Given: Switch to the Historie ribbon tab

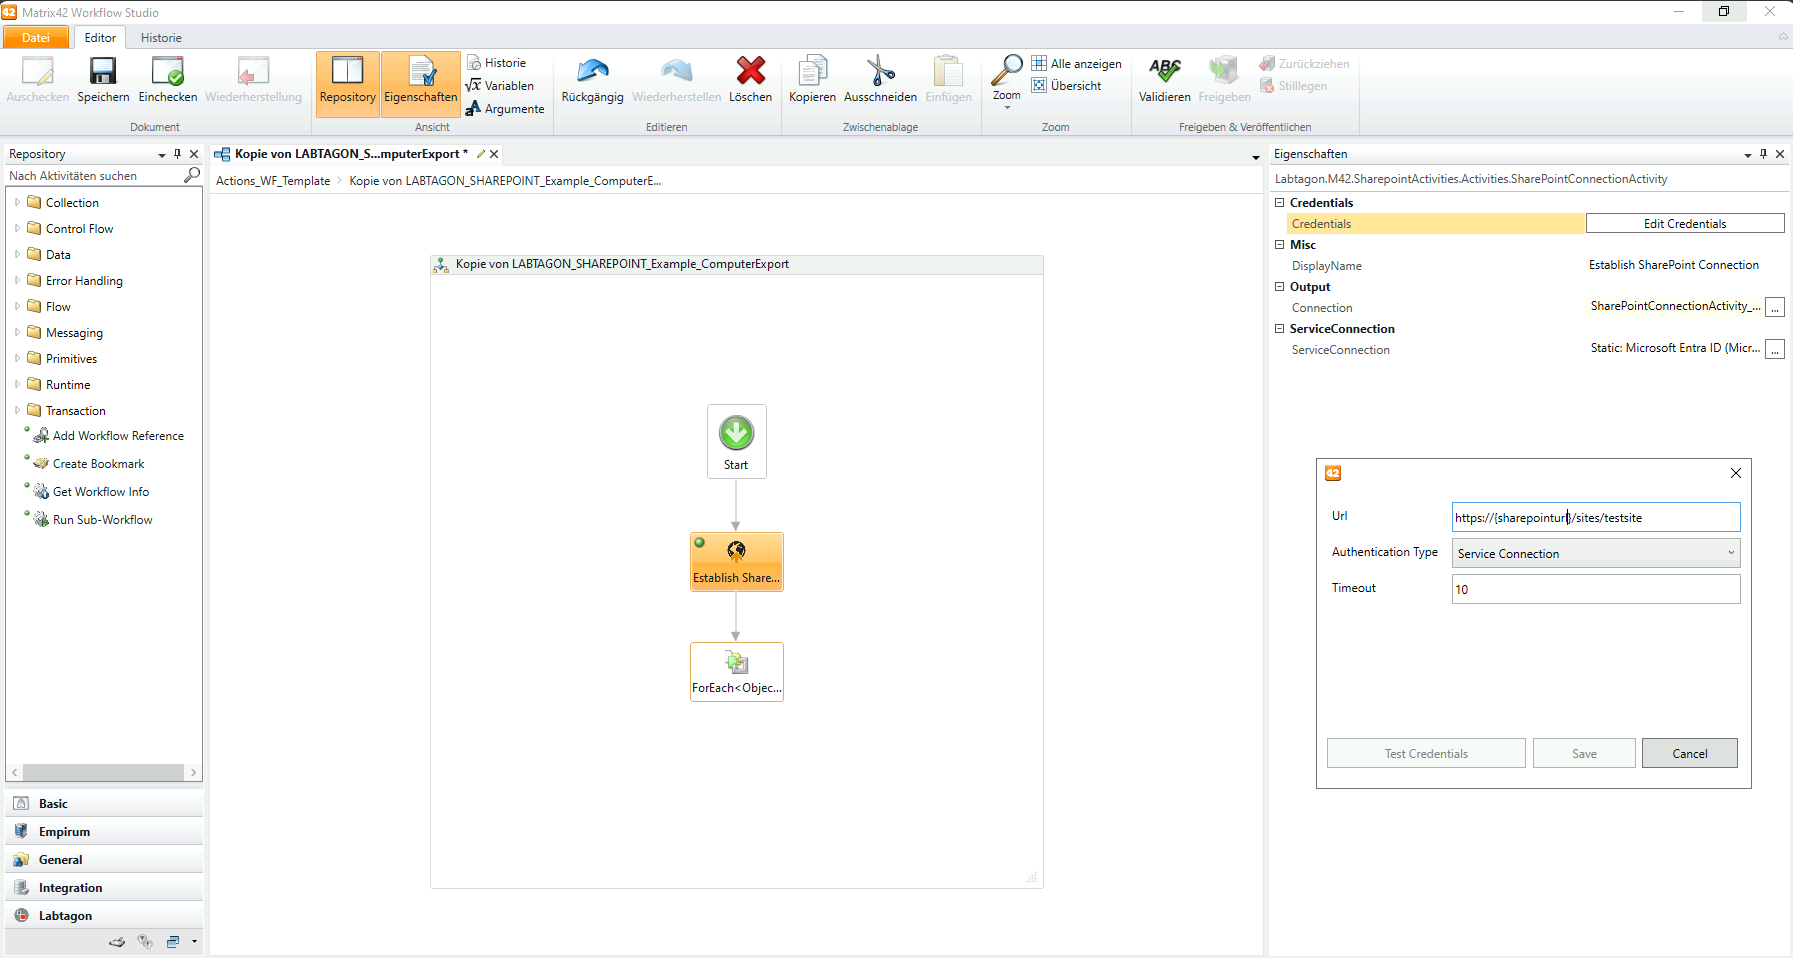Looking at the screenshot, I should pos(161,38).
